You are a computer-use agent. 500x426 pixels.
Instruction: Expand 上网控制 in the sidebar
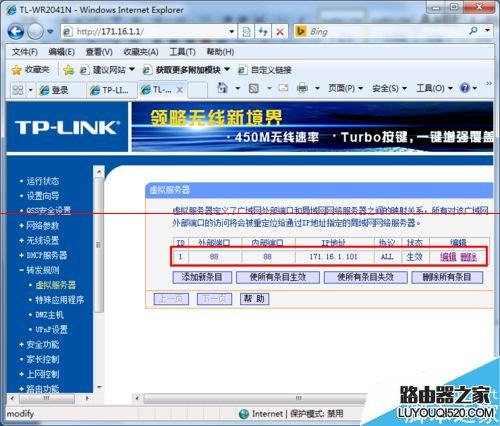click(x=43, y=374)
